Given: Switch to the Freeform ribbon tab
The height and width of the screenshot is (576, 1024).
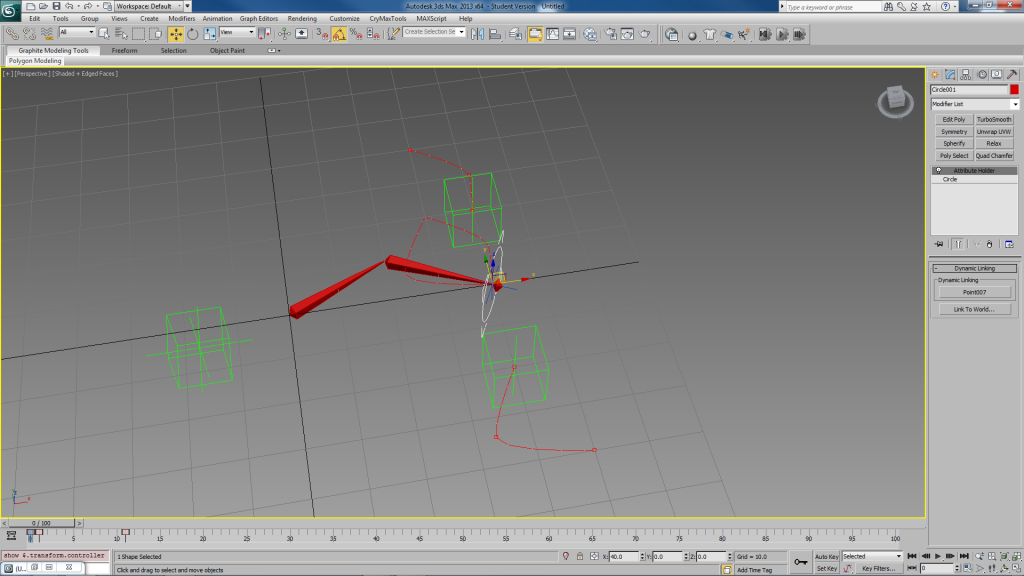Looking at the screenshot, I should (x=125, y=50).
